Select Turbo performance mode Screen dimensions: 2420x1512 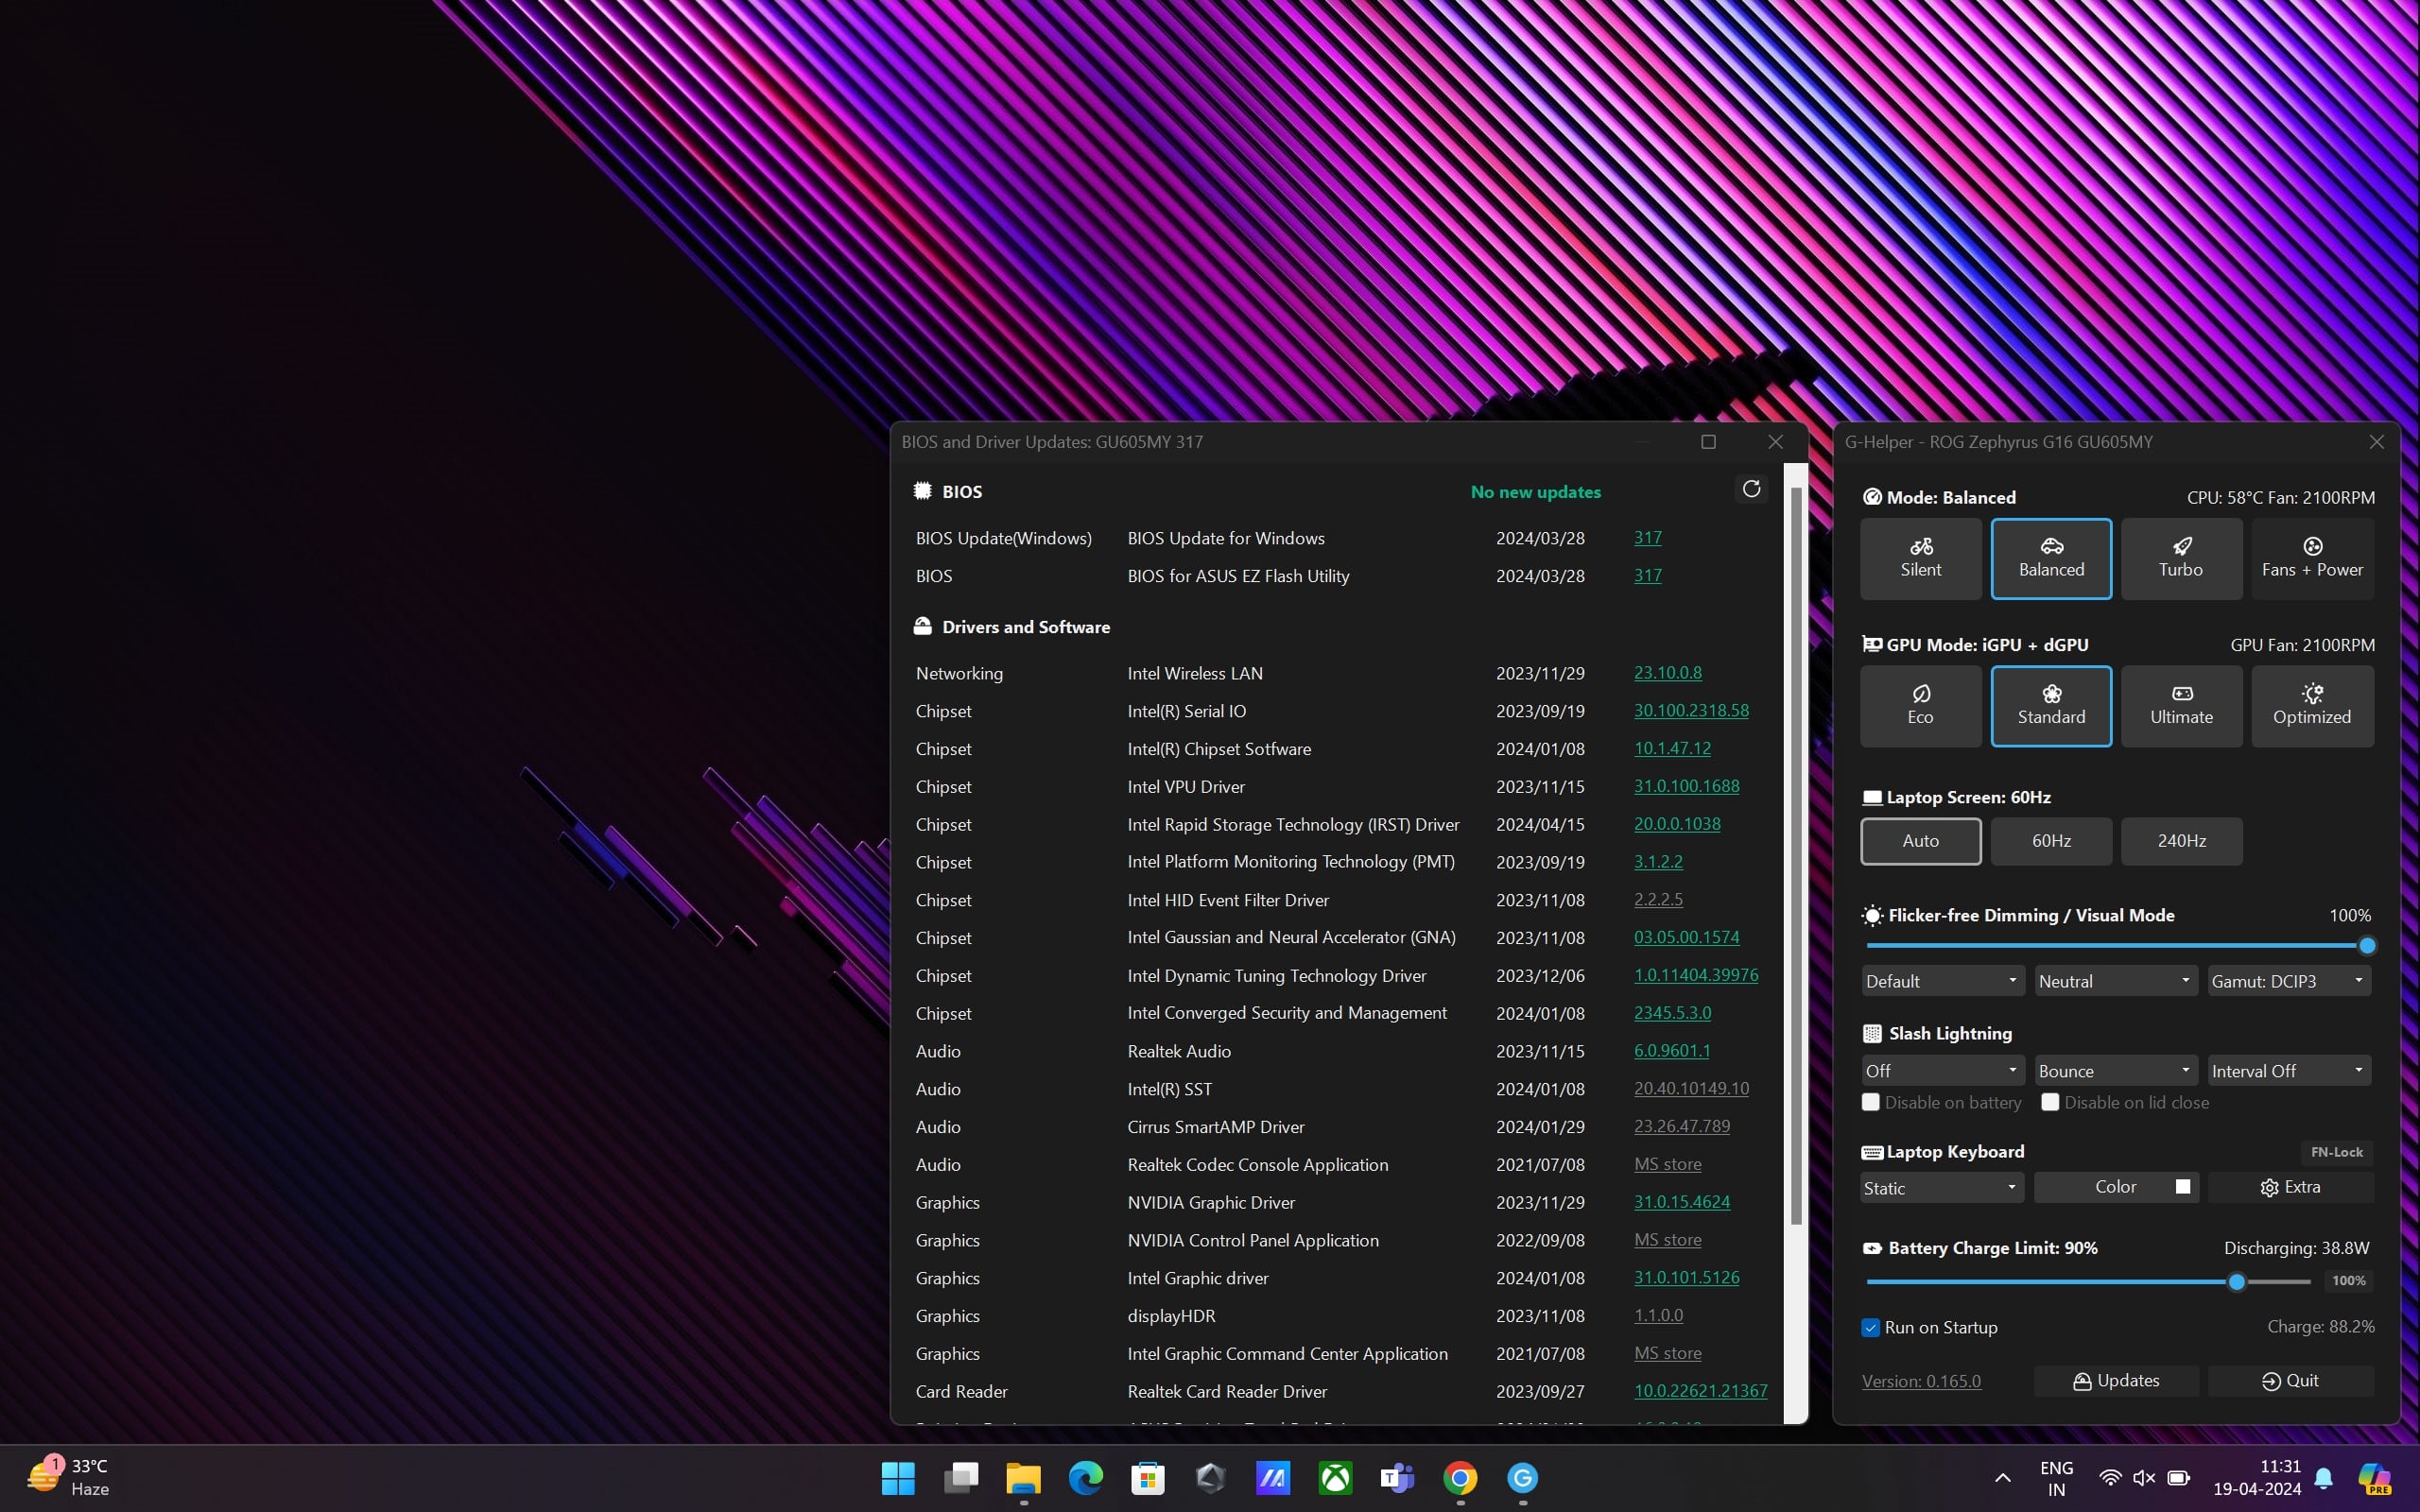tap(2181, 558)
